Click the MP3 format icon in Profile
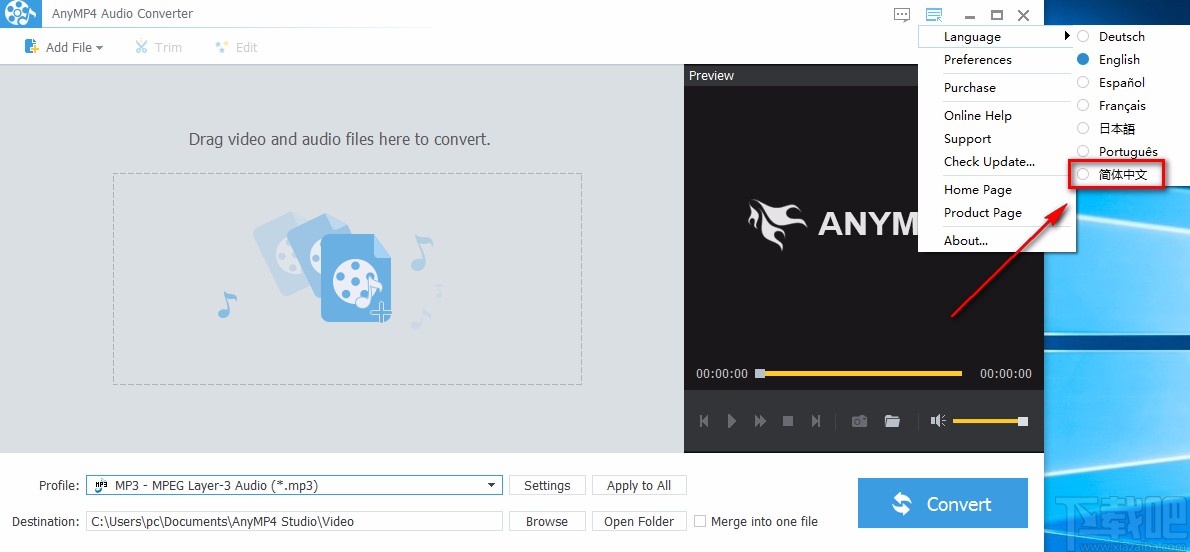The width and height of the screenshot is (1190, 552). coord(102,485)
